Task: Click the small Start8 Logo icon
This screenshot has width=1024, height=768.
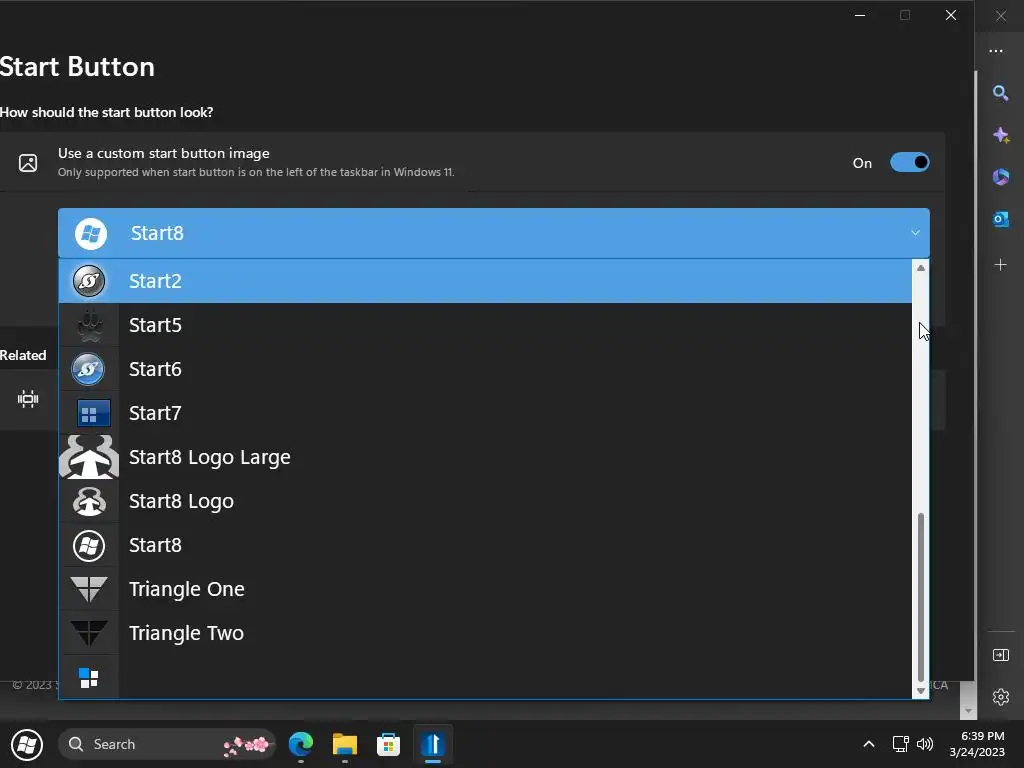Action: tap(89, 501)
